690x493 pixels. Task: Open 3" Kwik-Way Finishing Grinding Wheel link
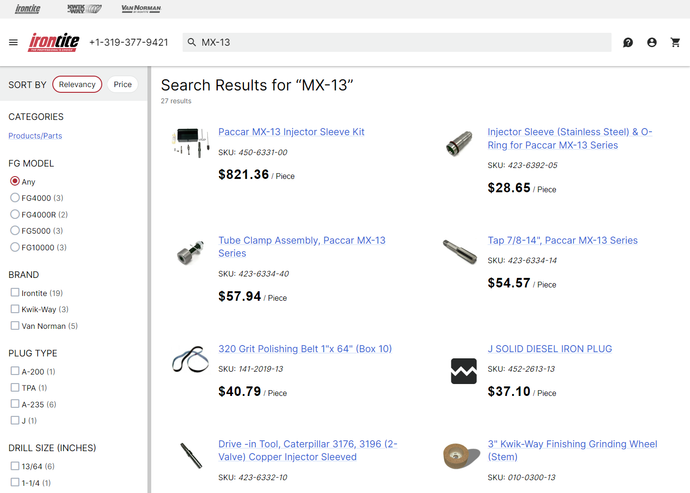click(573, 450)
